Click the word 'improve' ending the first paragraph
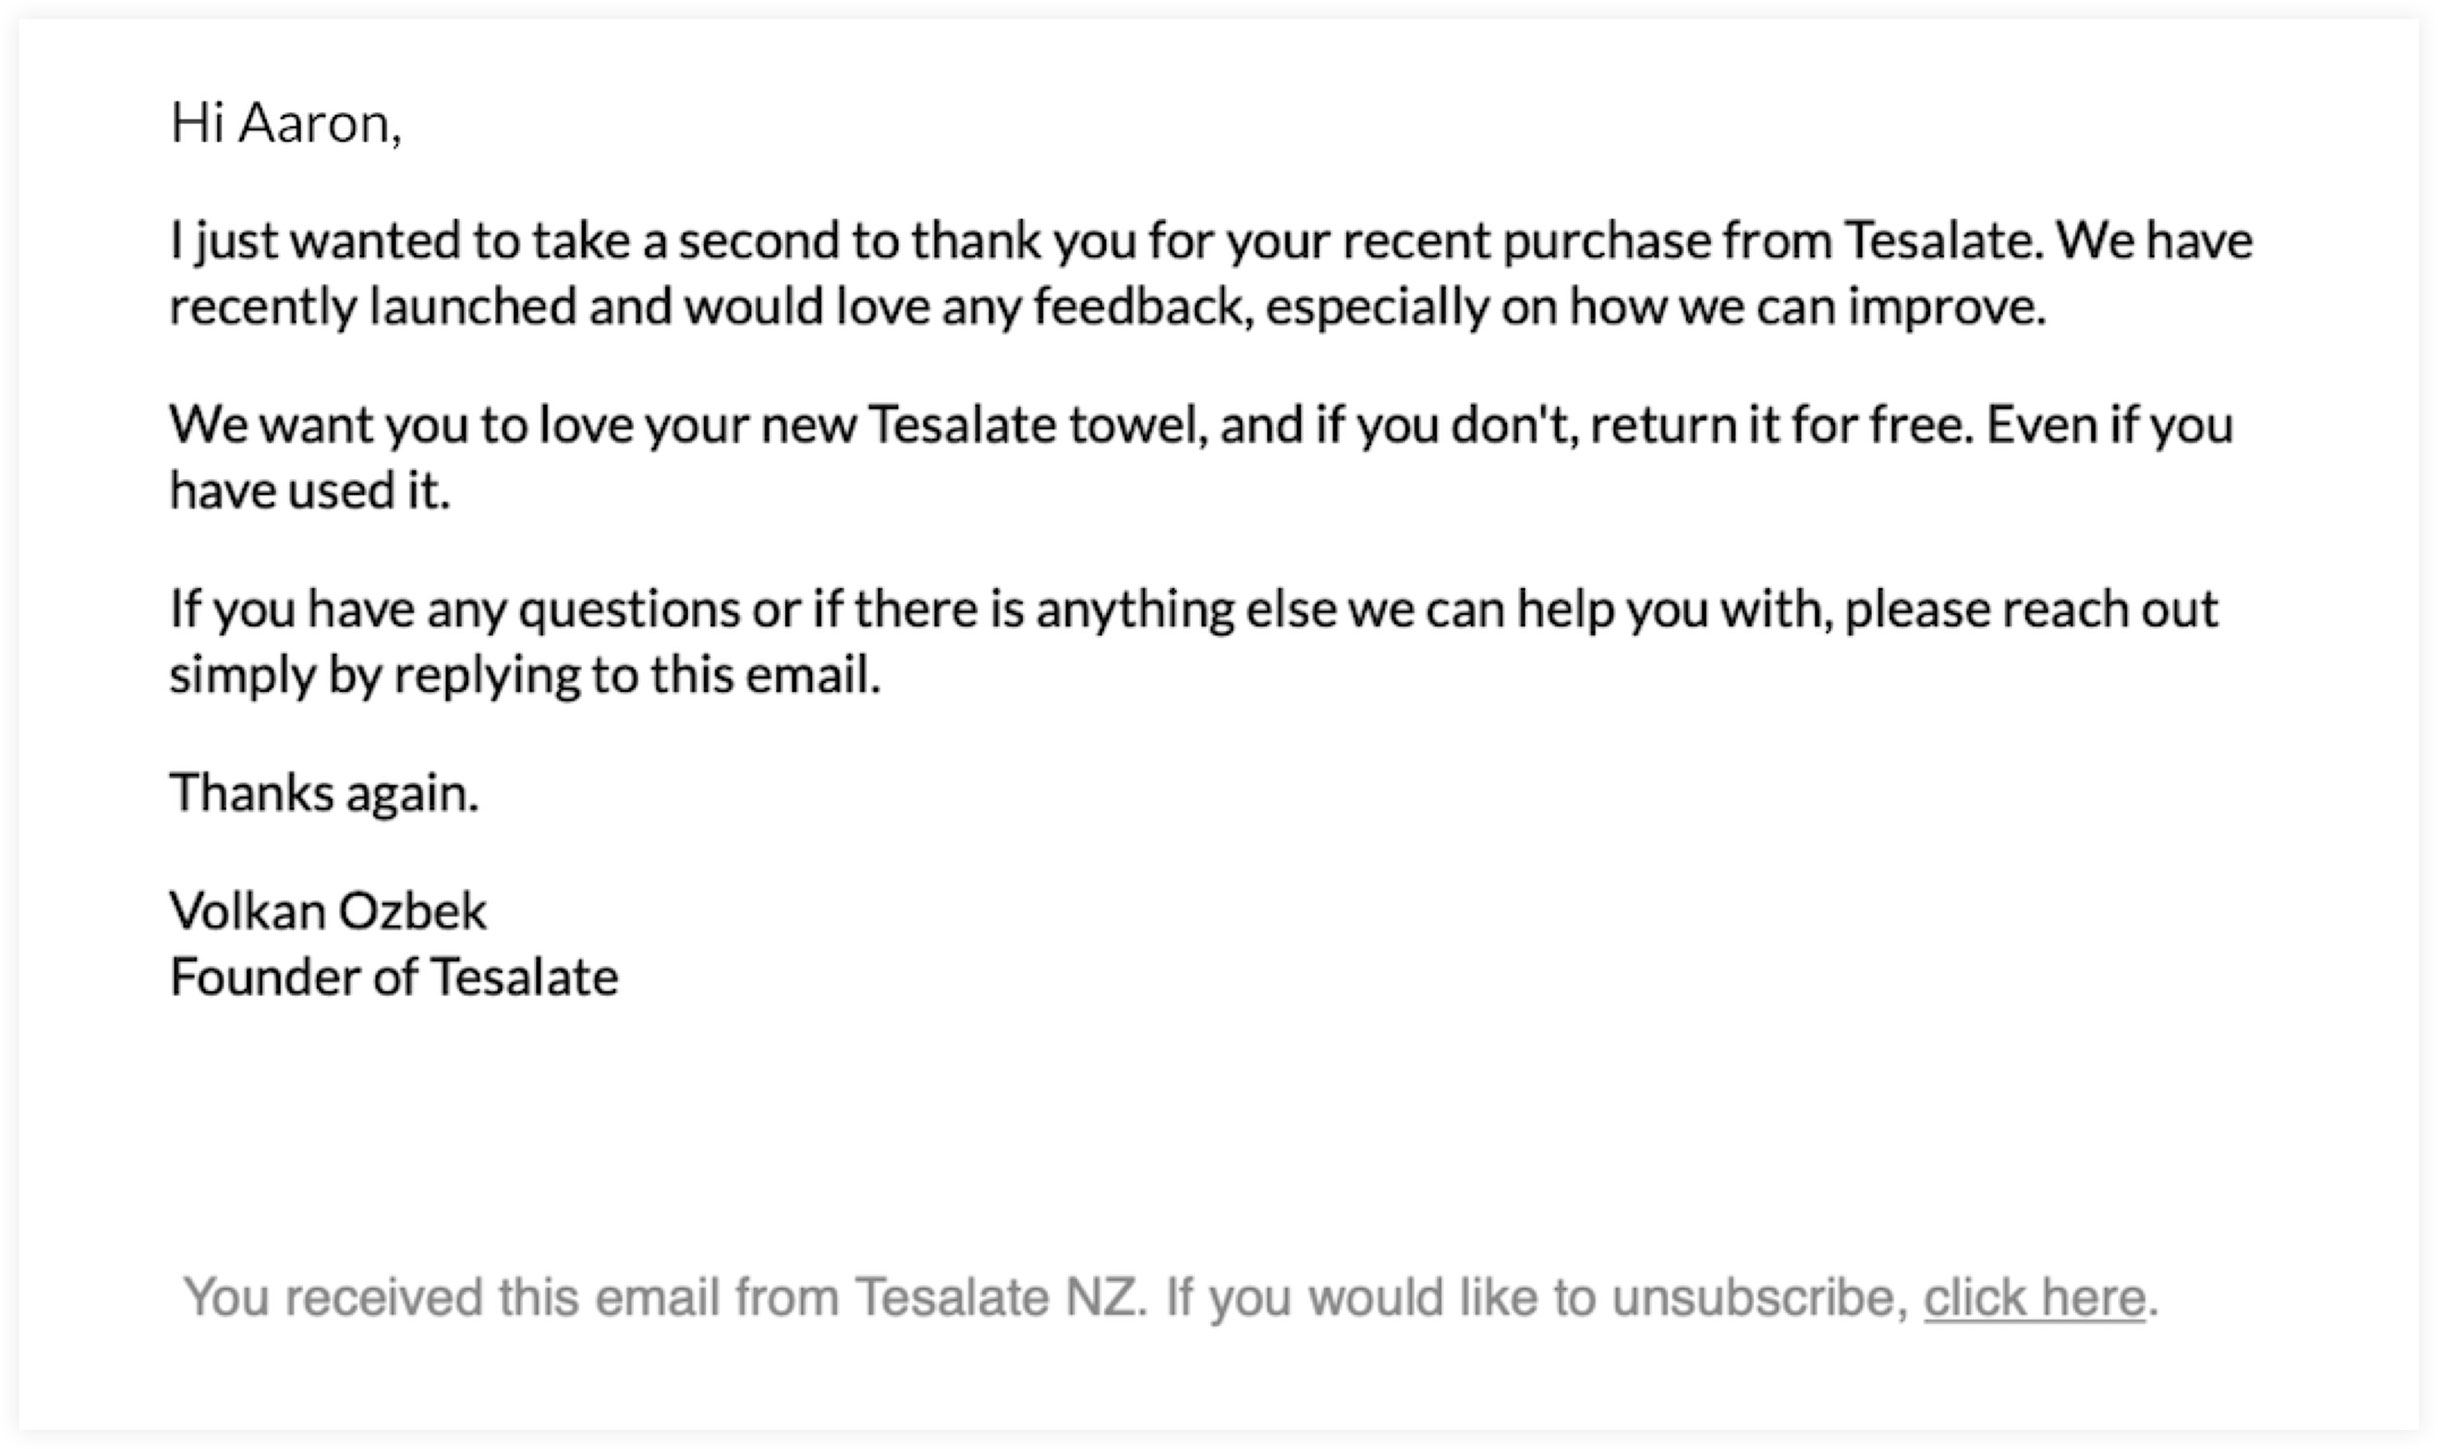Screen dimensions: 2438x1449 [x=1939, y=306]
